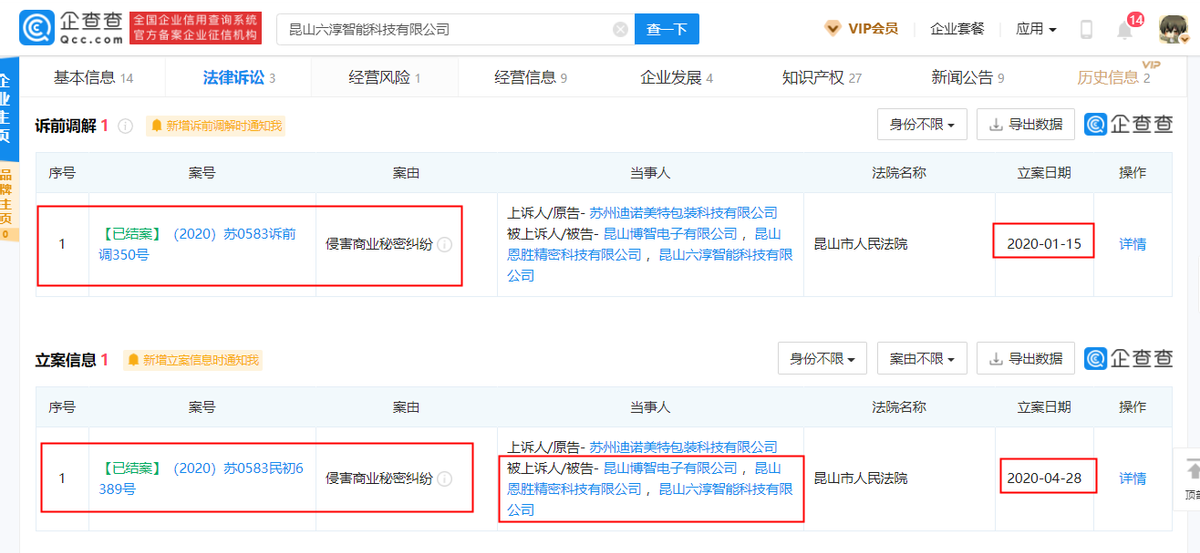Export data in 立案信息 section
1200x553 pixels.
(1026, 358)
